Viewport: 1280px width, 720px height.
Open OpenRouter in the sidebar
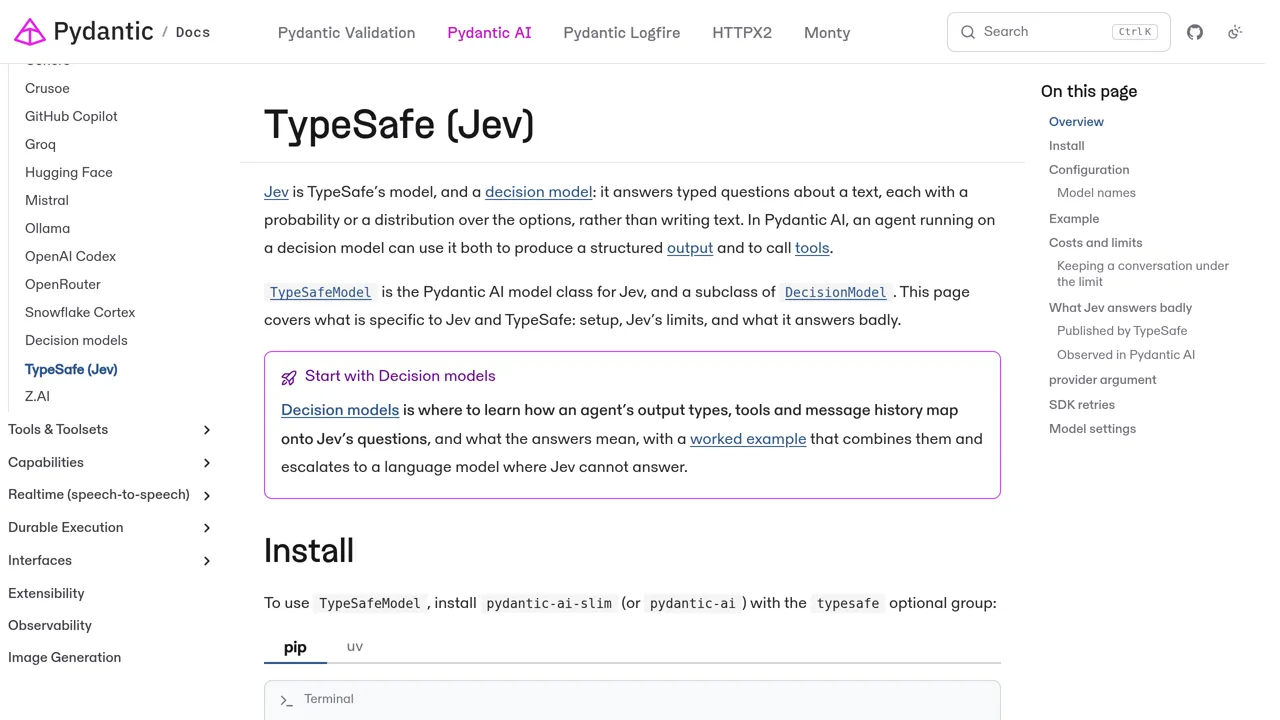point(63,284)
